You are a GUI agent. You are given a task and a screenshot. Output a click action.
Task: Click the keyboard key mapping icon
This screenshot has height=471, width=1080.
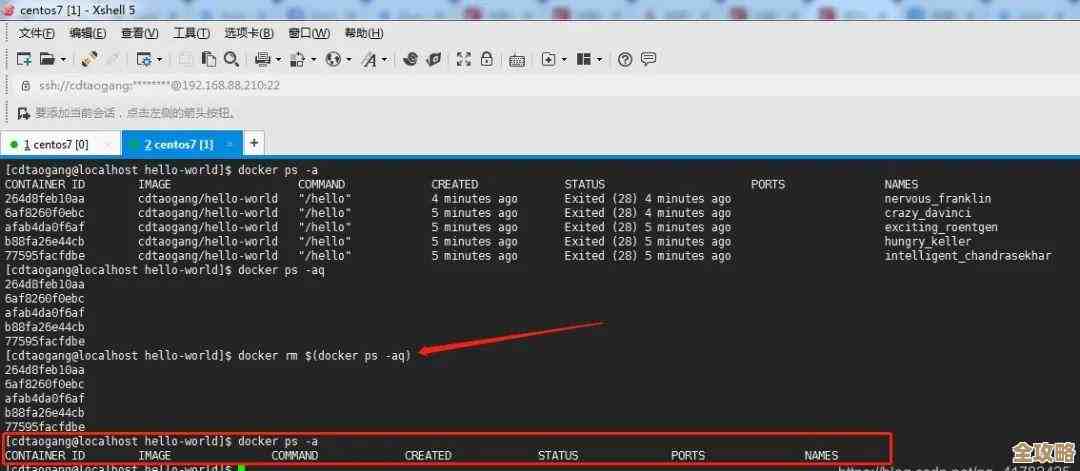(517, 60)
